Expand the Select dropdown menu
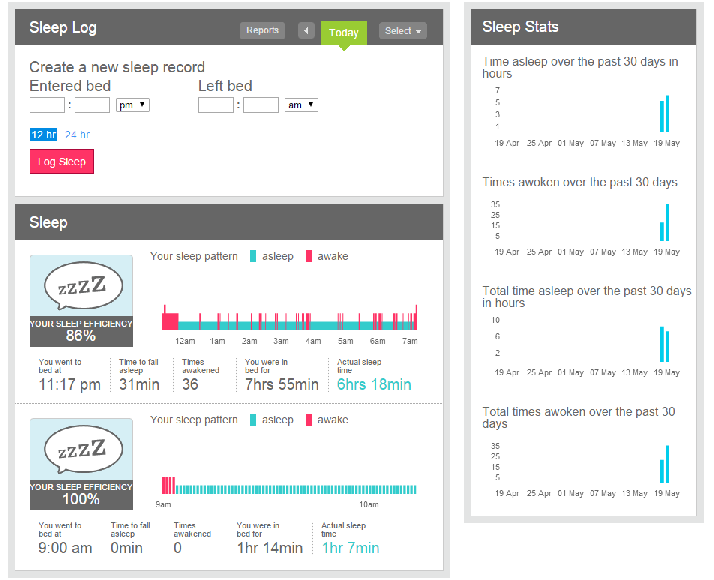Screen dimensions: 714x580 tap(403, 31)
